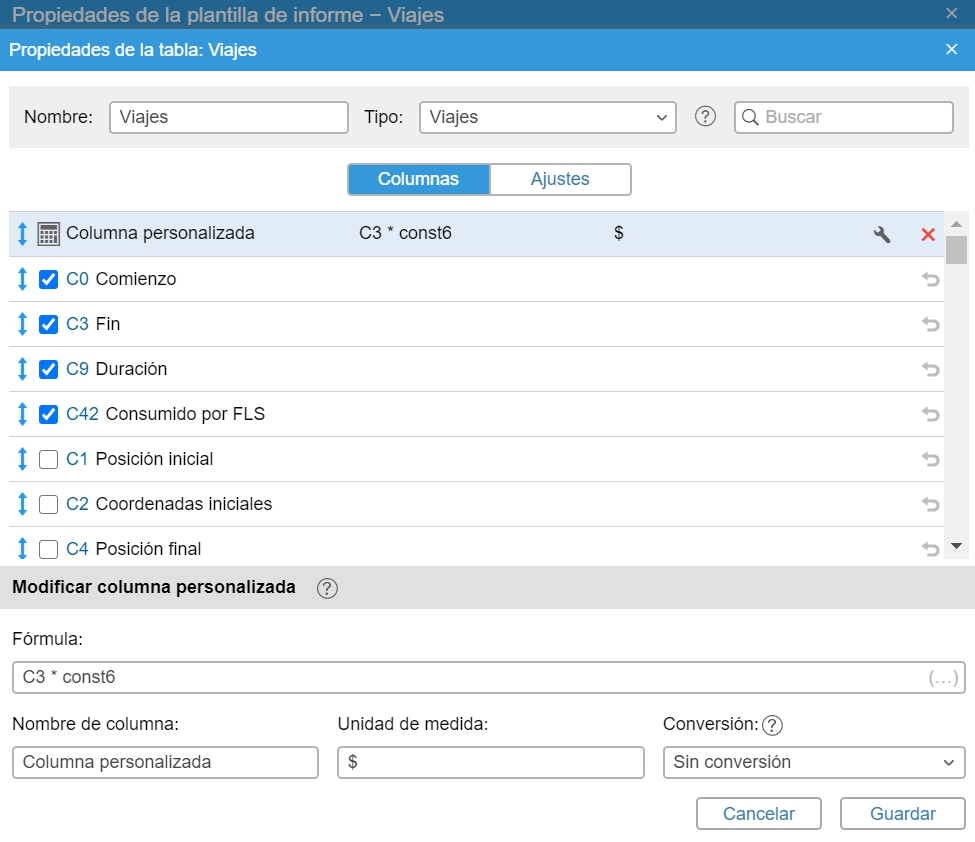Disable the C42 Consumido por FLS checkbox
Image resolution: width=975 pixels, height=842 pixels.
click(48, 414)
